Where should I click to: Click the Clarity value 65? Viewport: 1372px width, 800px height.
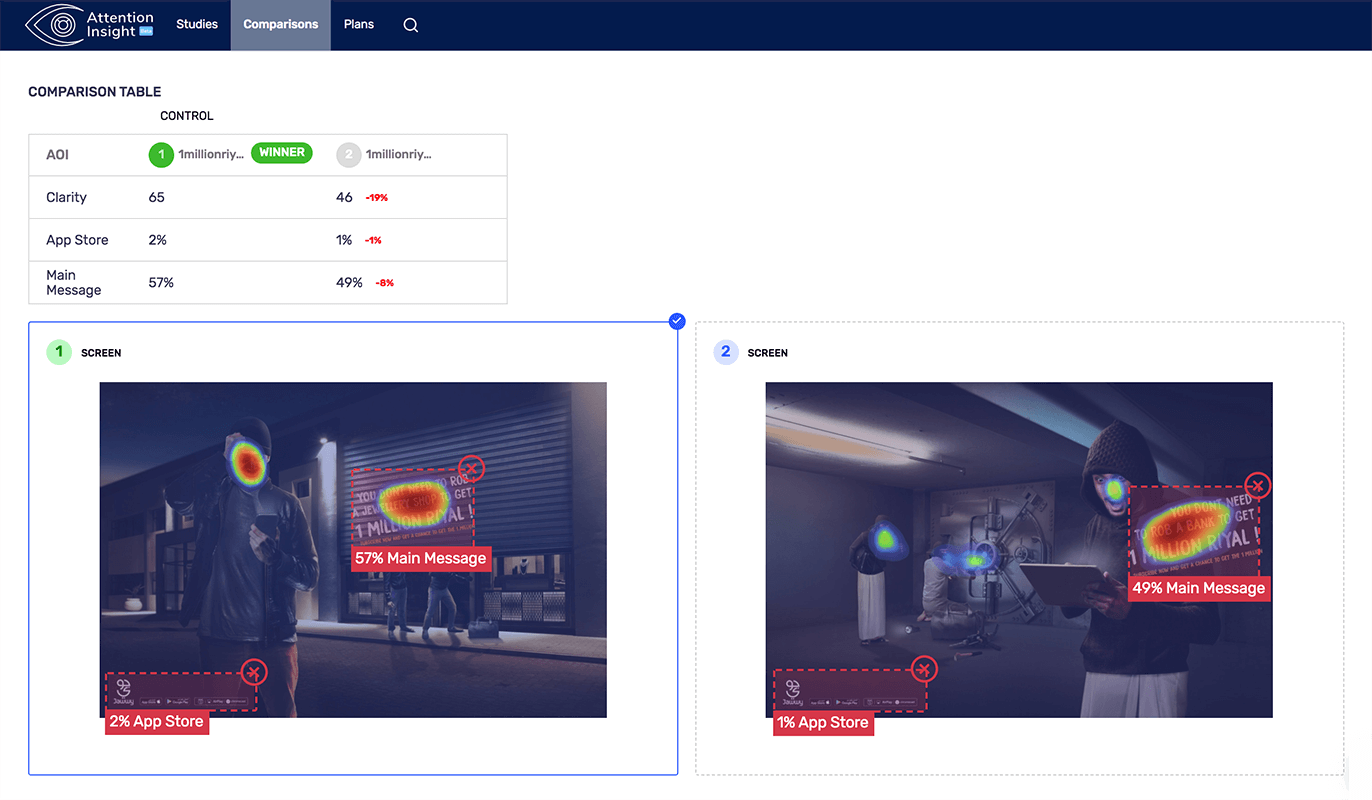coord(157,198)
